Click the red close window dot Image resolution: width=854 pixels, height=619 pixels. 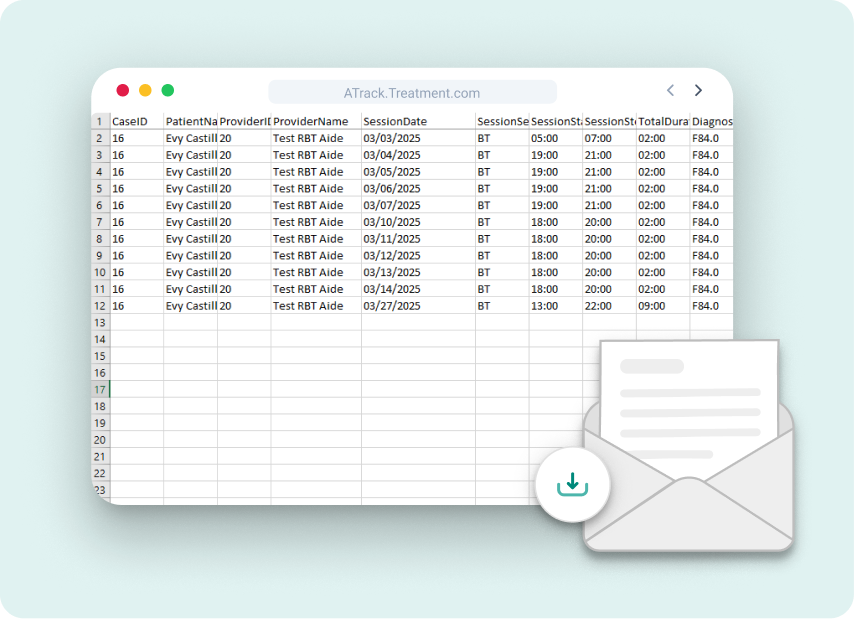tap(123, 90)
